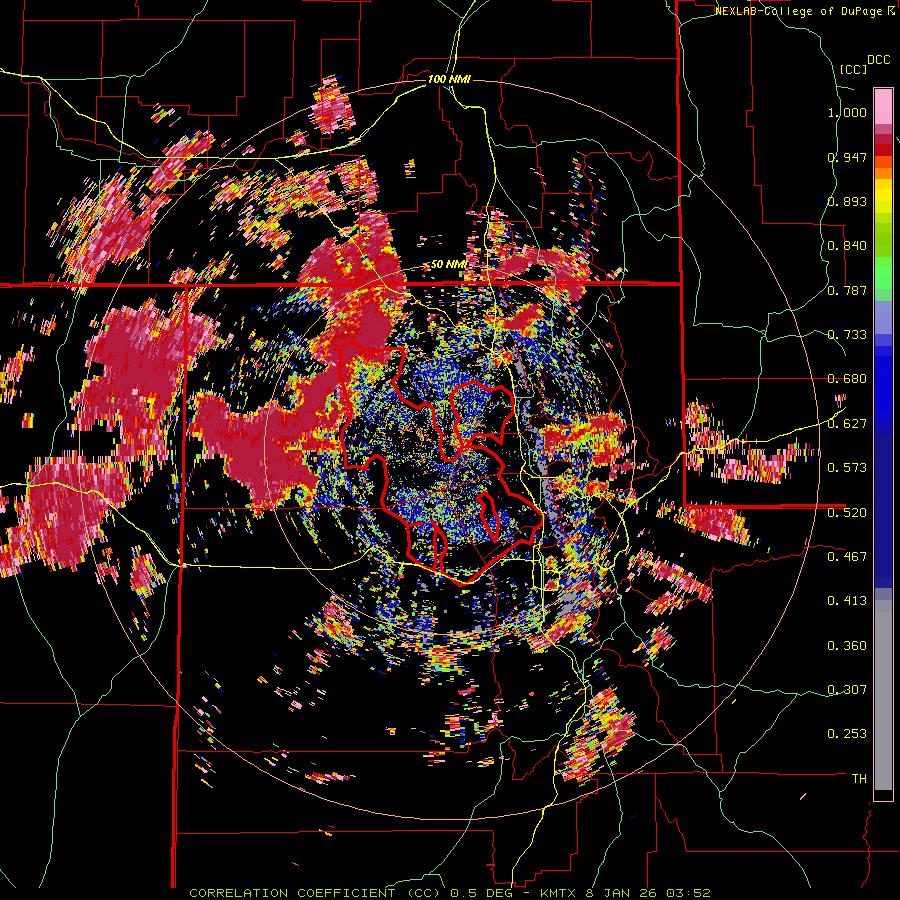Click the 0.787 scale value

(847, 290)
